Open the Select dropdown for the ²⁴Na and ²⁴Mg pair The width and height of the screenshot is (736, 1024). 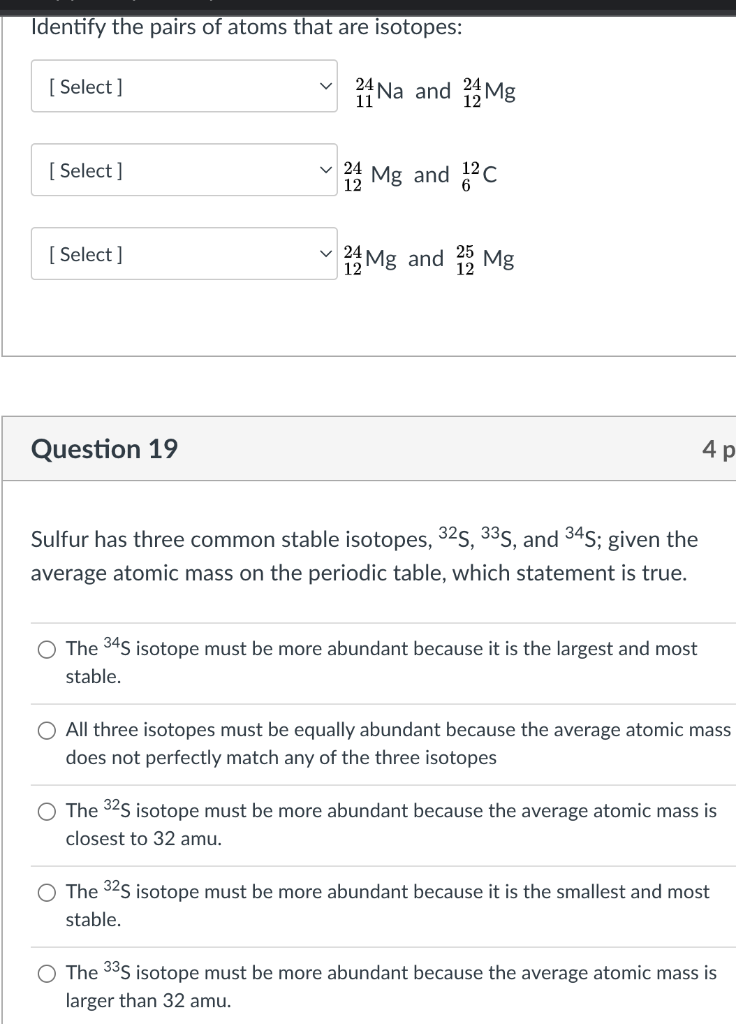(184, 87)
